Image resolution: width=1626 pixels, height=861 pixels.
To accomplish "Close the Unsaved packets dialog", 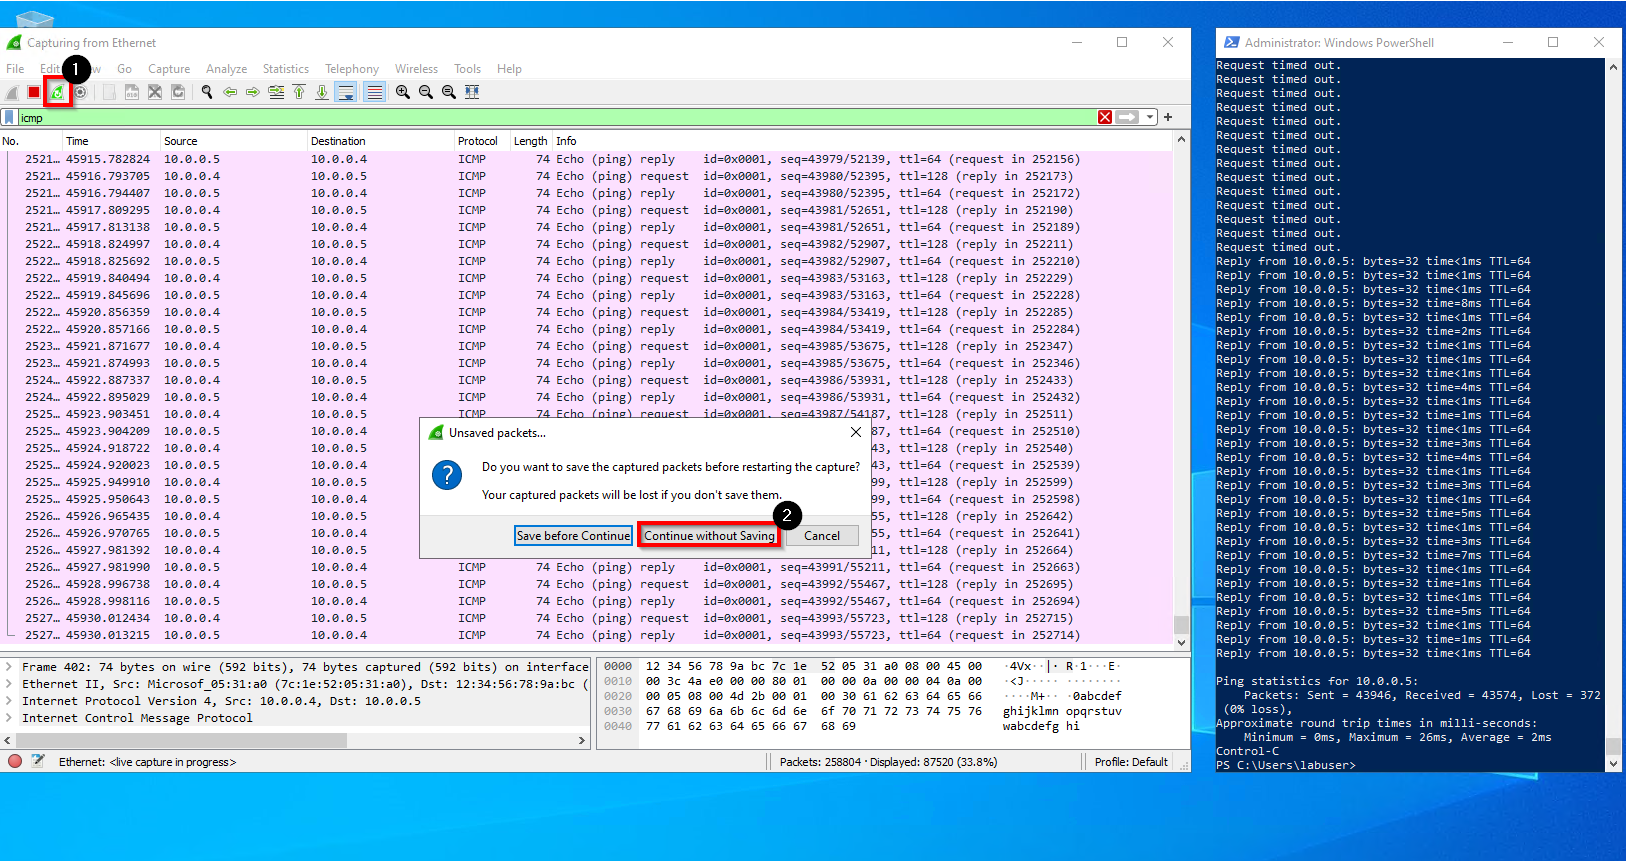I will click(x=856, y=432).
